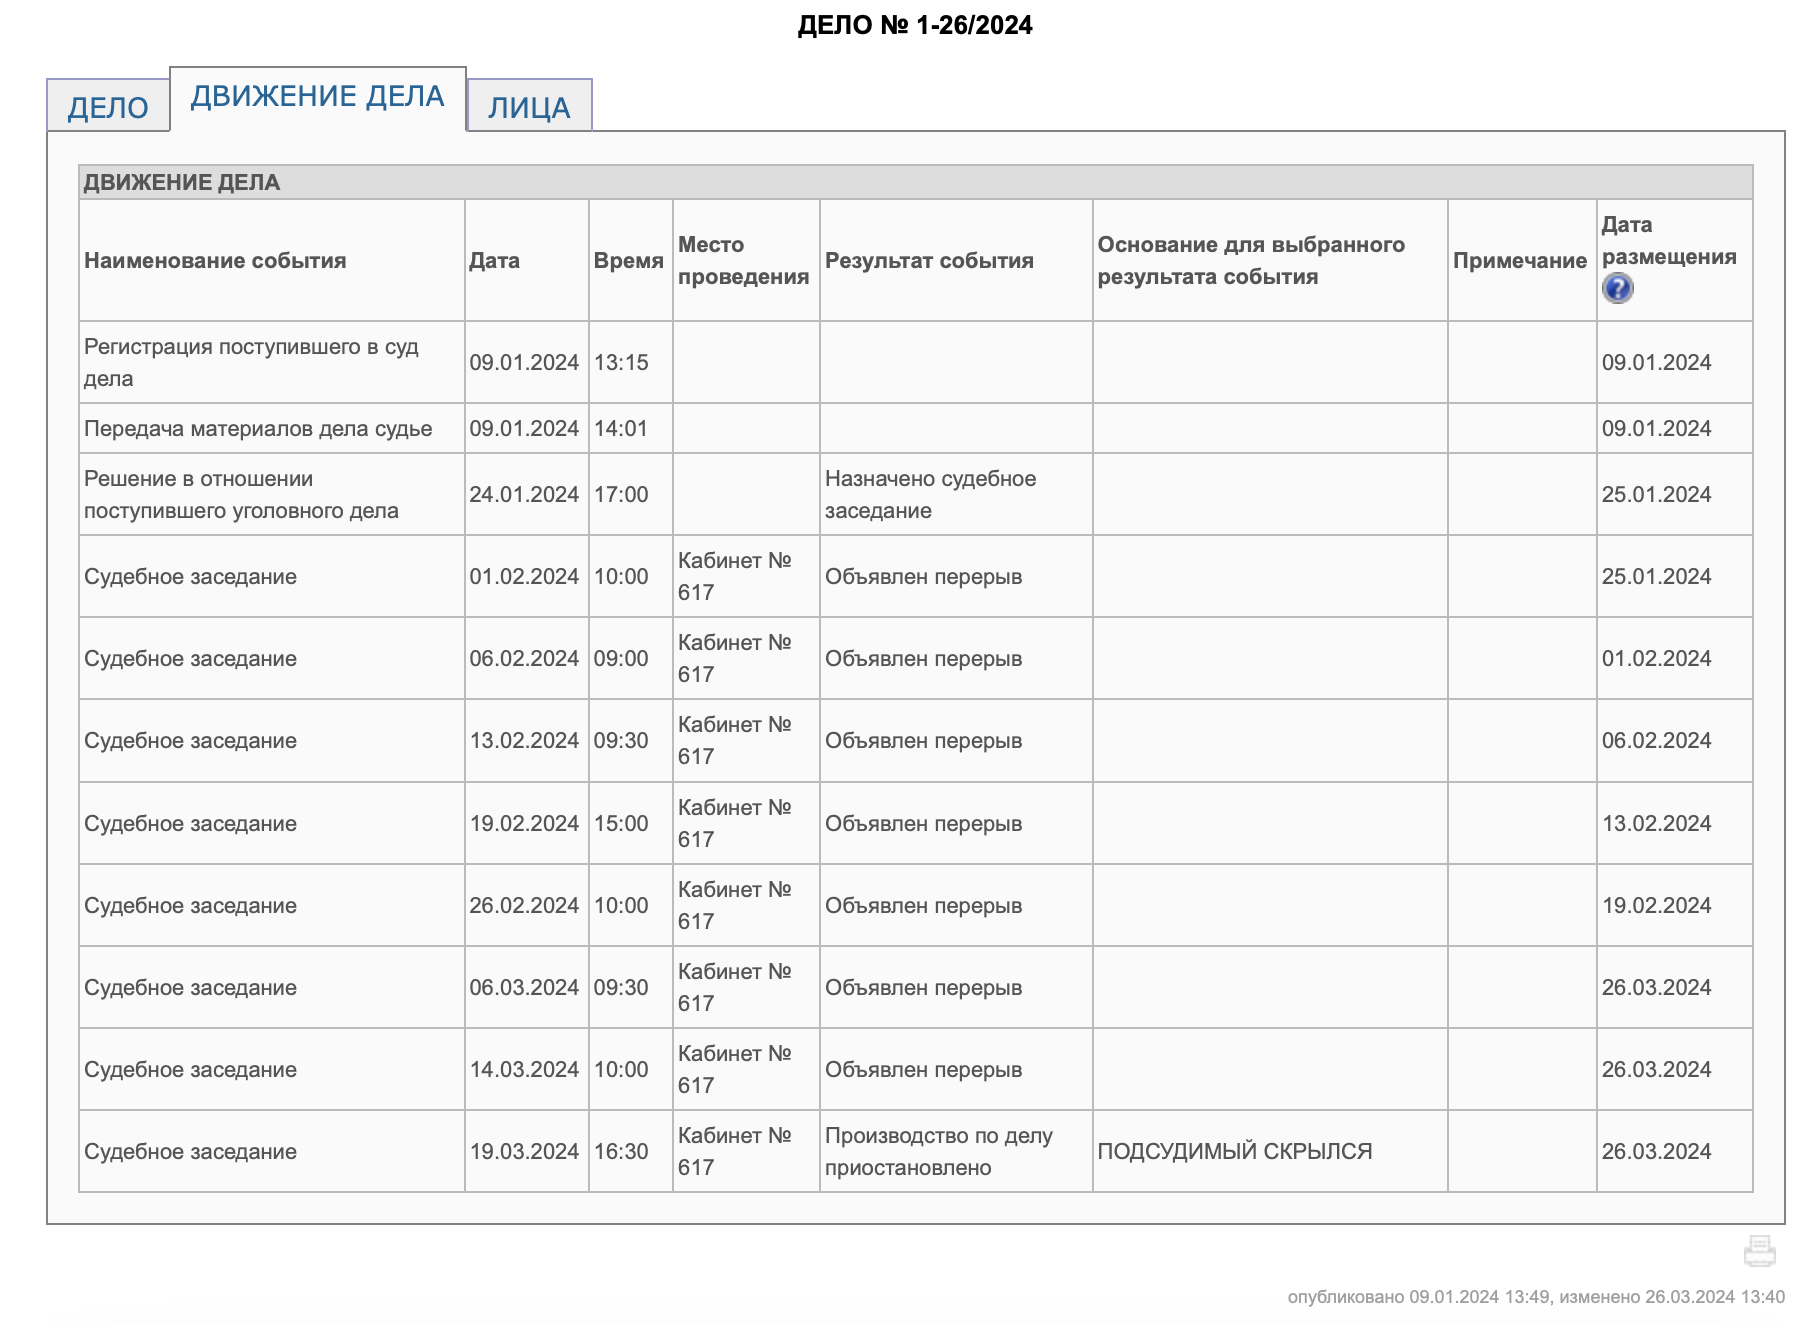The width and height of the screenshot is (1819, 1322).
Task: Click the ДВИЖЕНИЕ ДЕЛА table caption
Action: coord(182,182)
